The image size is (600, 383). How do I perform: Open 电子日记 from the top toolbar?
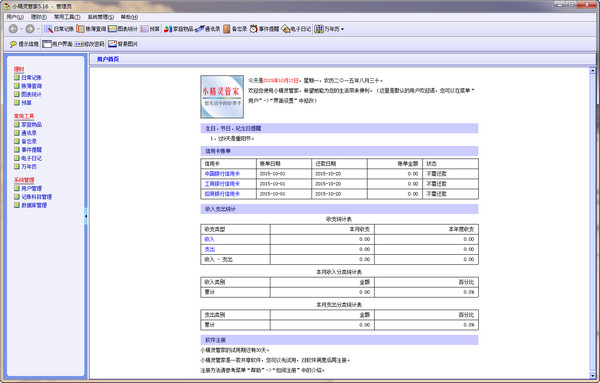point(296,29)
